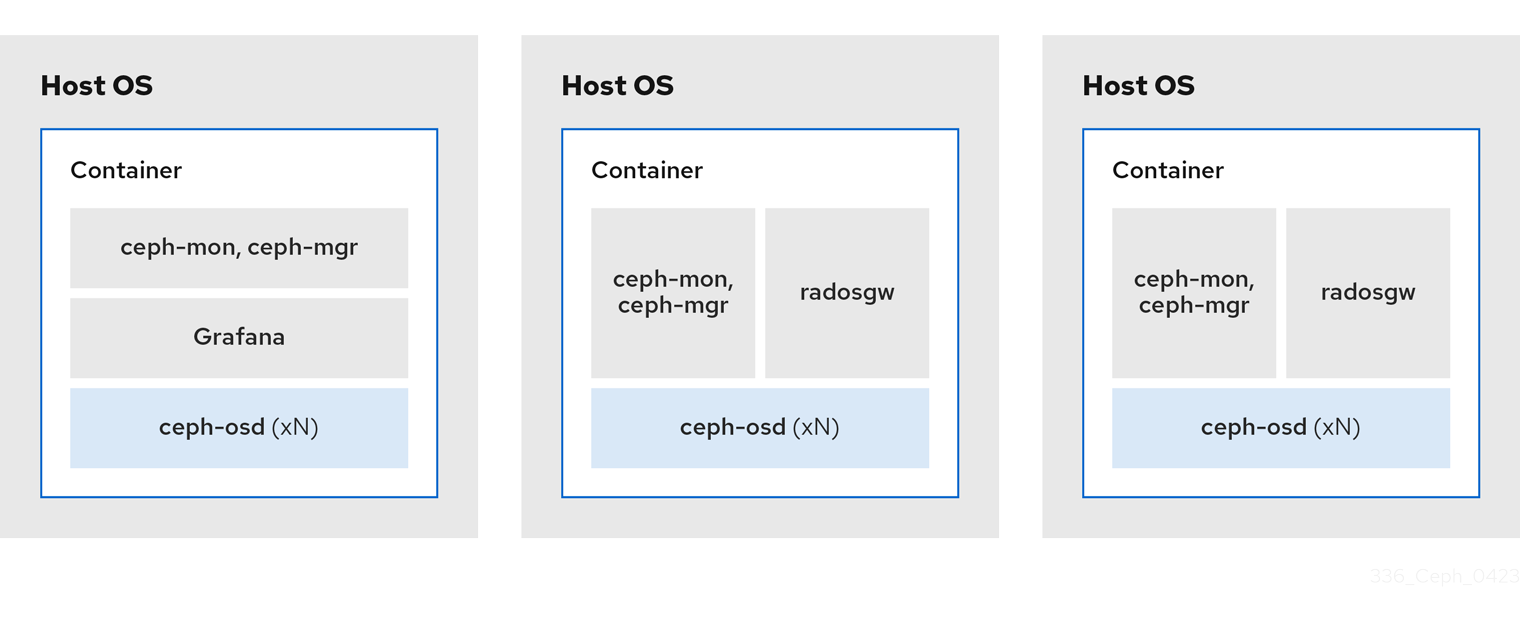Click the "(xN)" text in the middle ceph-osd box
Image resolution: width=1520 pixels, height=618 pixels.
pyautogui.click(x=816, y=428)
